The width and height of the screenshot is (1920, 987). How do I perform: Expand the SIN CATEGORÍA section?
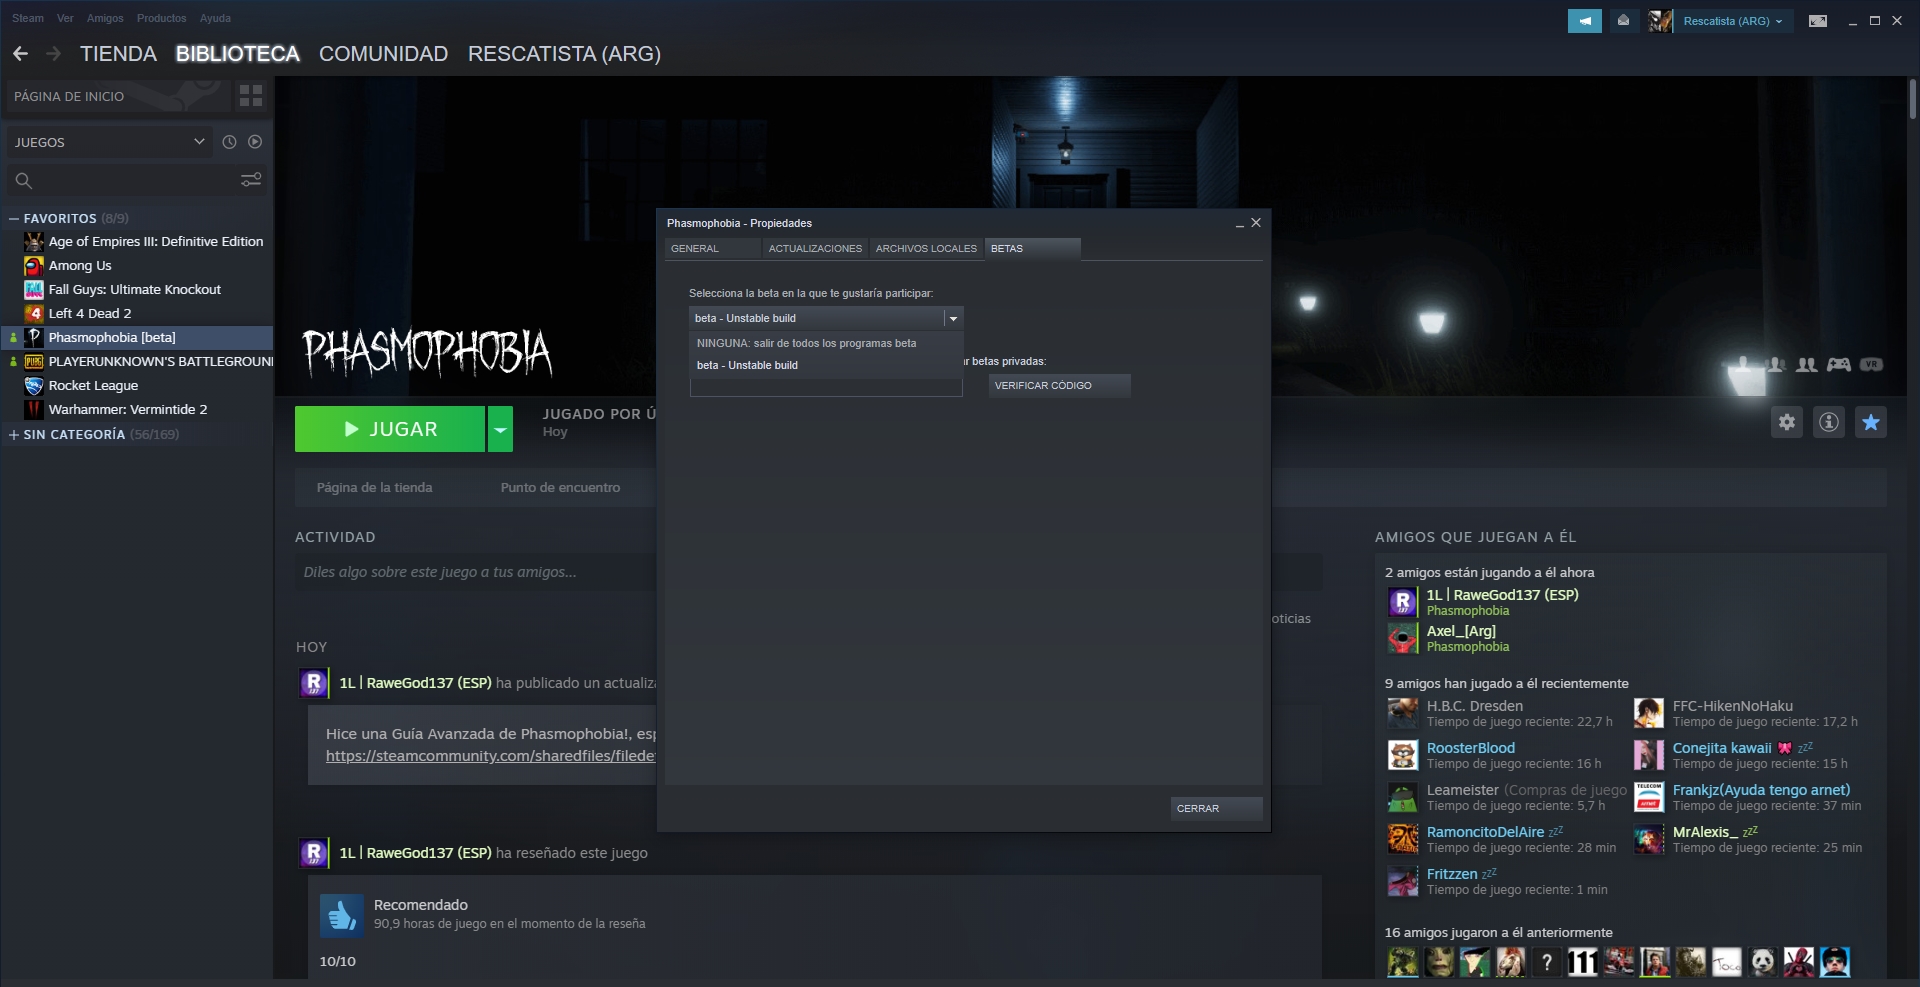pos(14,435)
